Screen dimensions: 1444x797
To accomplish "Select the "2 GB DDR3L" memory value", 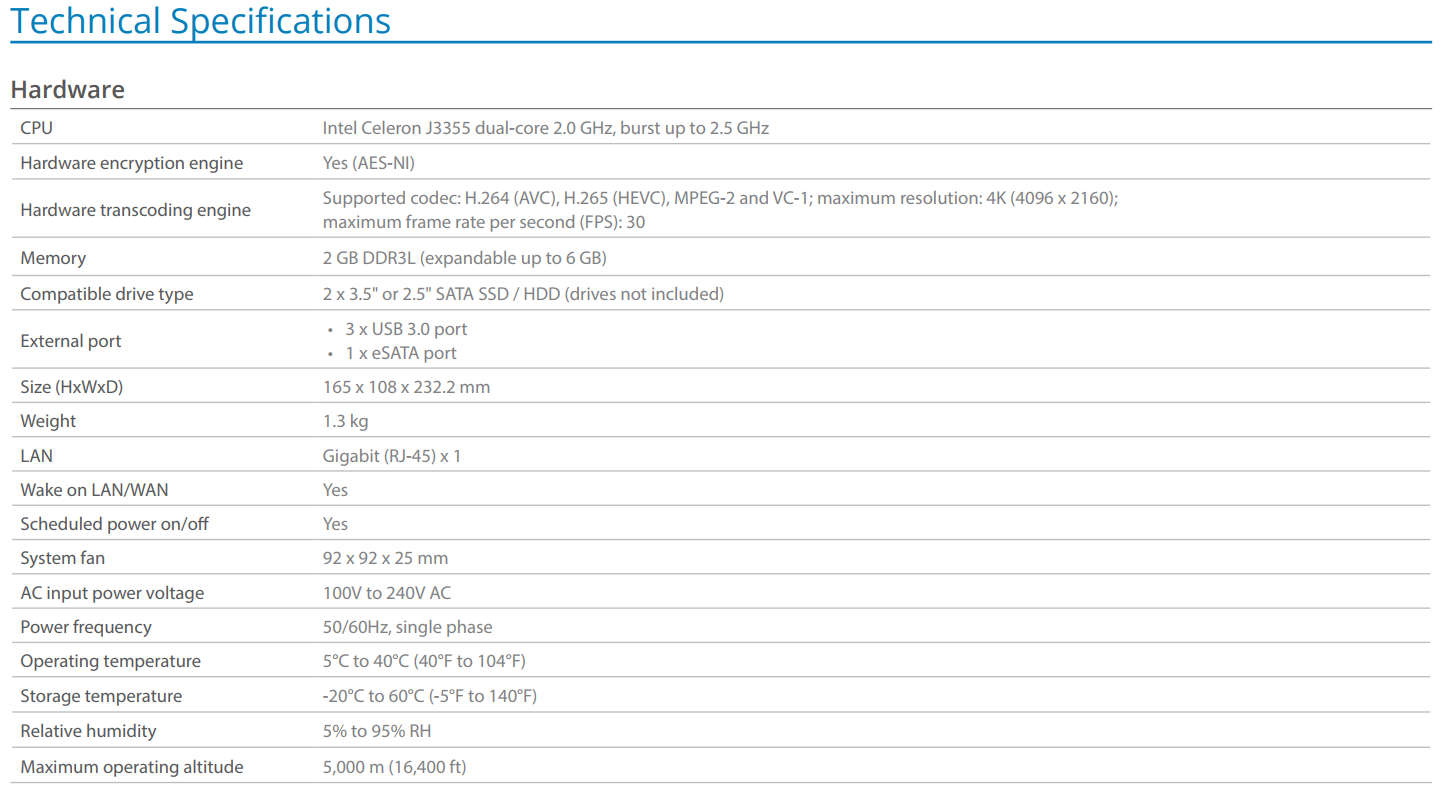I will pos(464,258).
